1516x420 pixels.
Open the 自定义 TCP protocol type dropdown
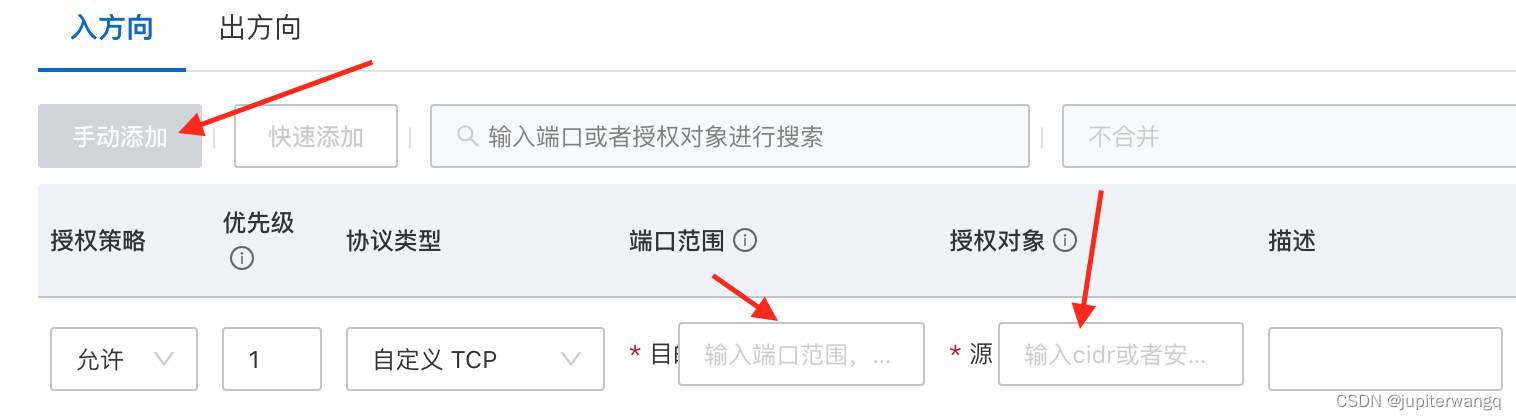pyautogui.click(x=475, y=359)
